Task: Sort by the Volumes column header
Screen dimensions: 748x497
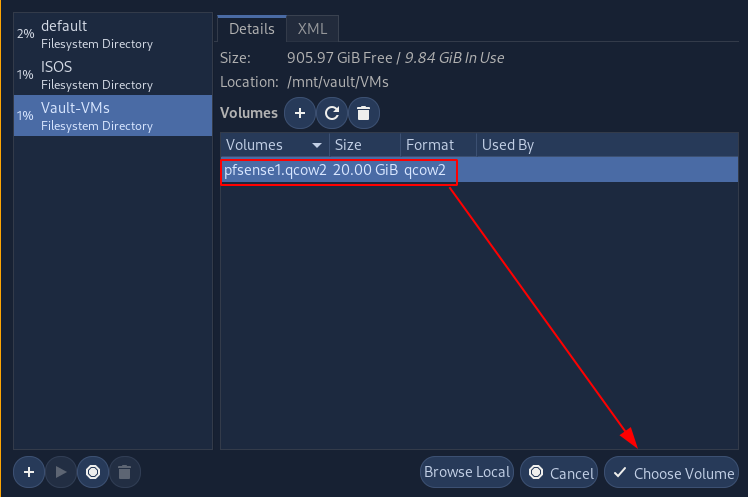Action: [275, 145]
